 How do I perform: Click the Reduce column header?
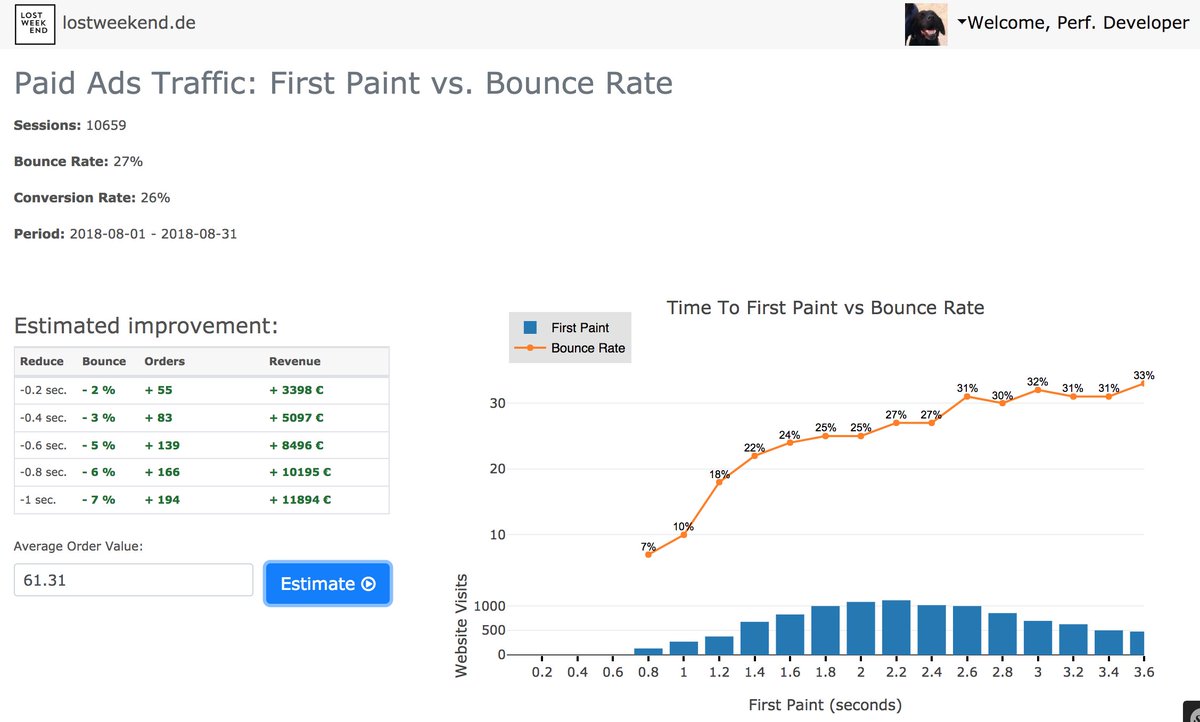(x=42, y=361)
